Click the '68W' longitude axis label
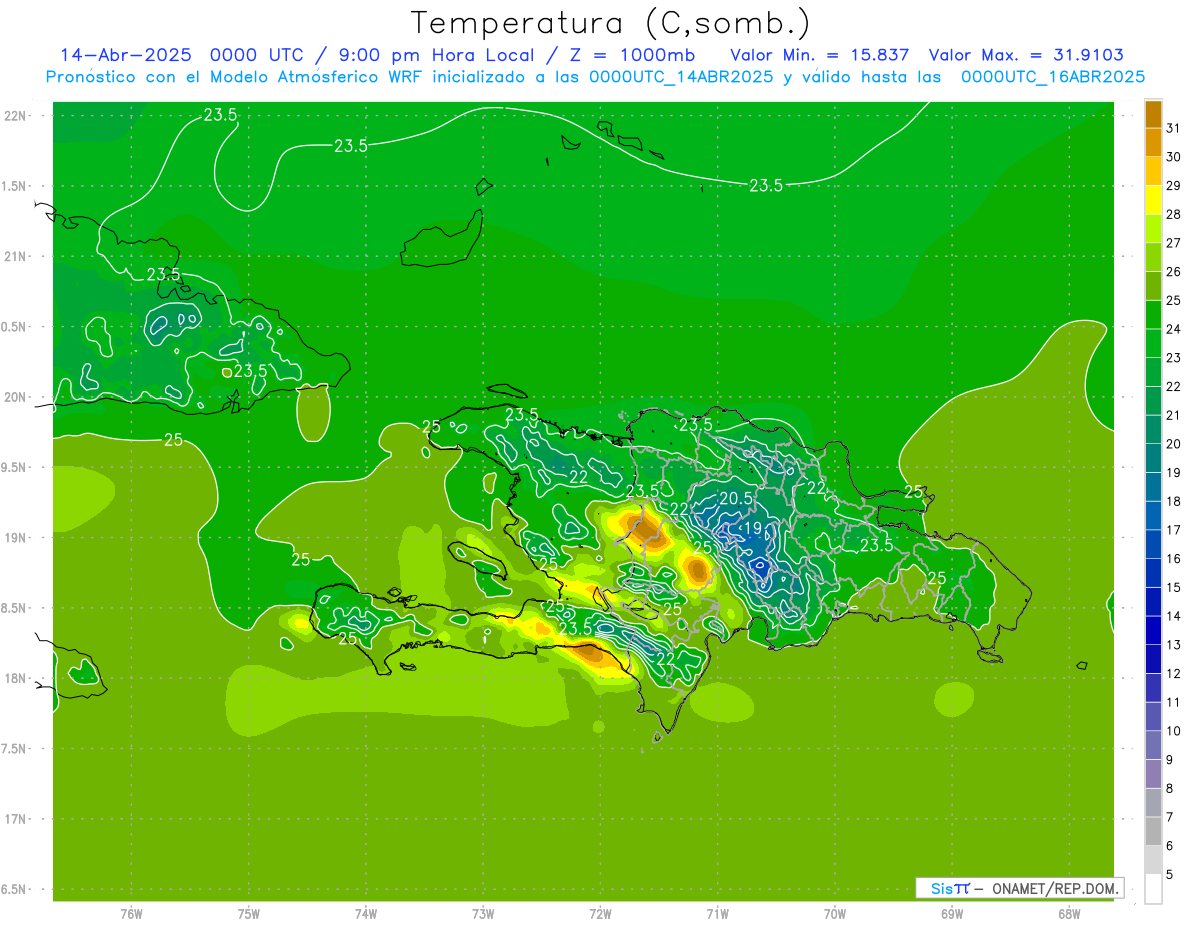The image size is (1200, 927). pos(1068,914)
